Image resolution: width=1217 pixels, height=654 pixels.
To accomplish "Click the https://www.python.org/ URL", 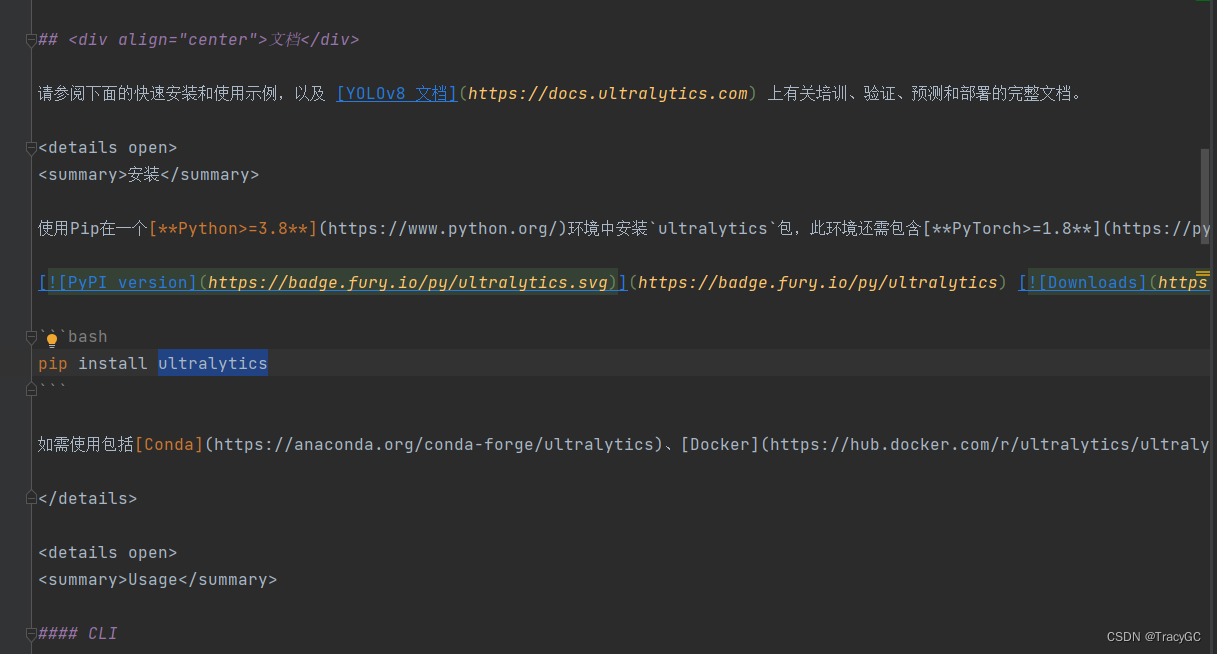I will click(443, 229).
